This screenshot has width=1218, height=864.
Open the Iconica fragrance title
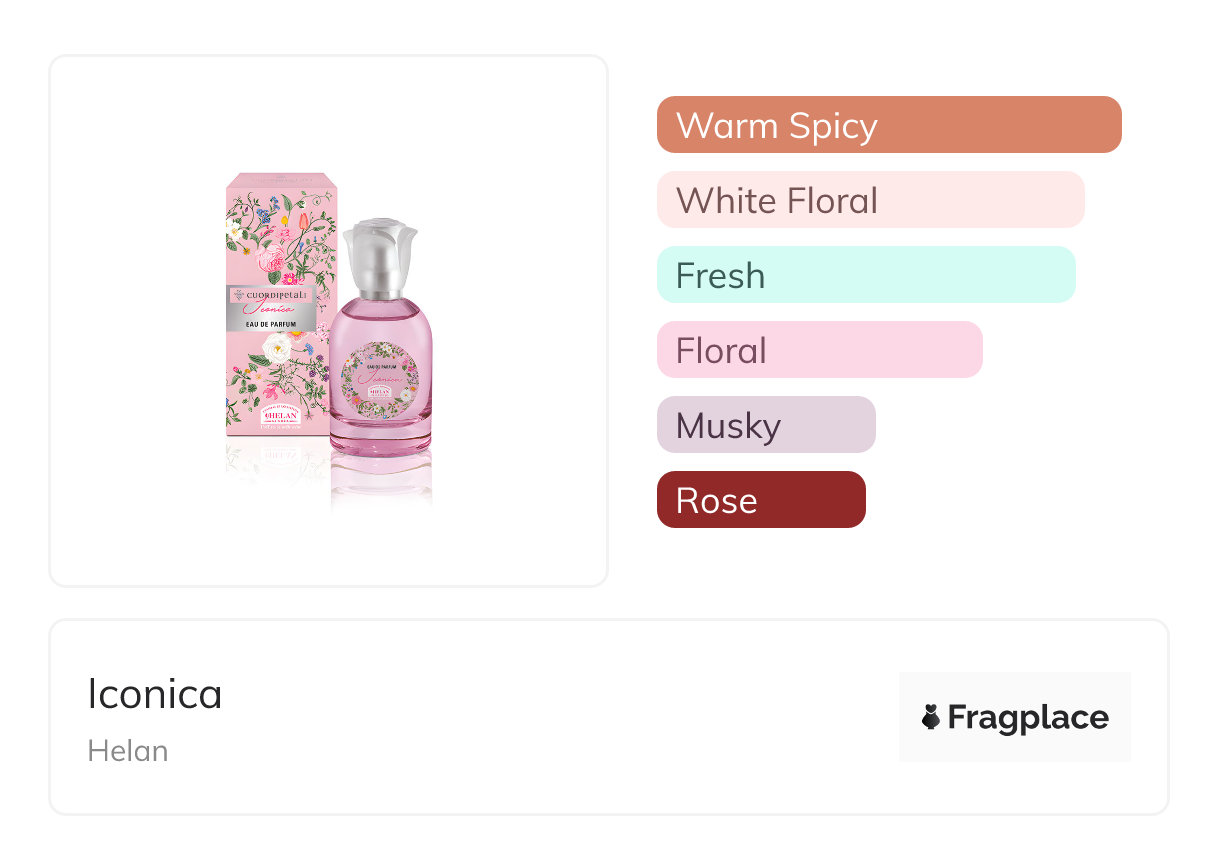point(155,694)
